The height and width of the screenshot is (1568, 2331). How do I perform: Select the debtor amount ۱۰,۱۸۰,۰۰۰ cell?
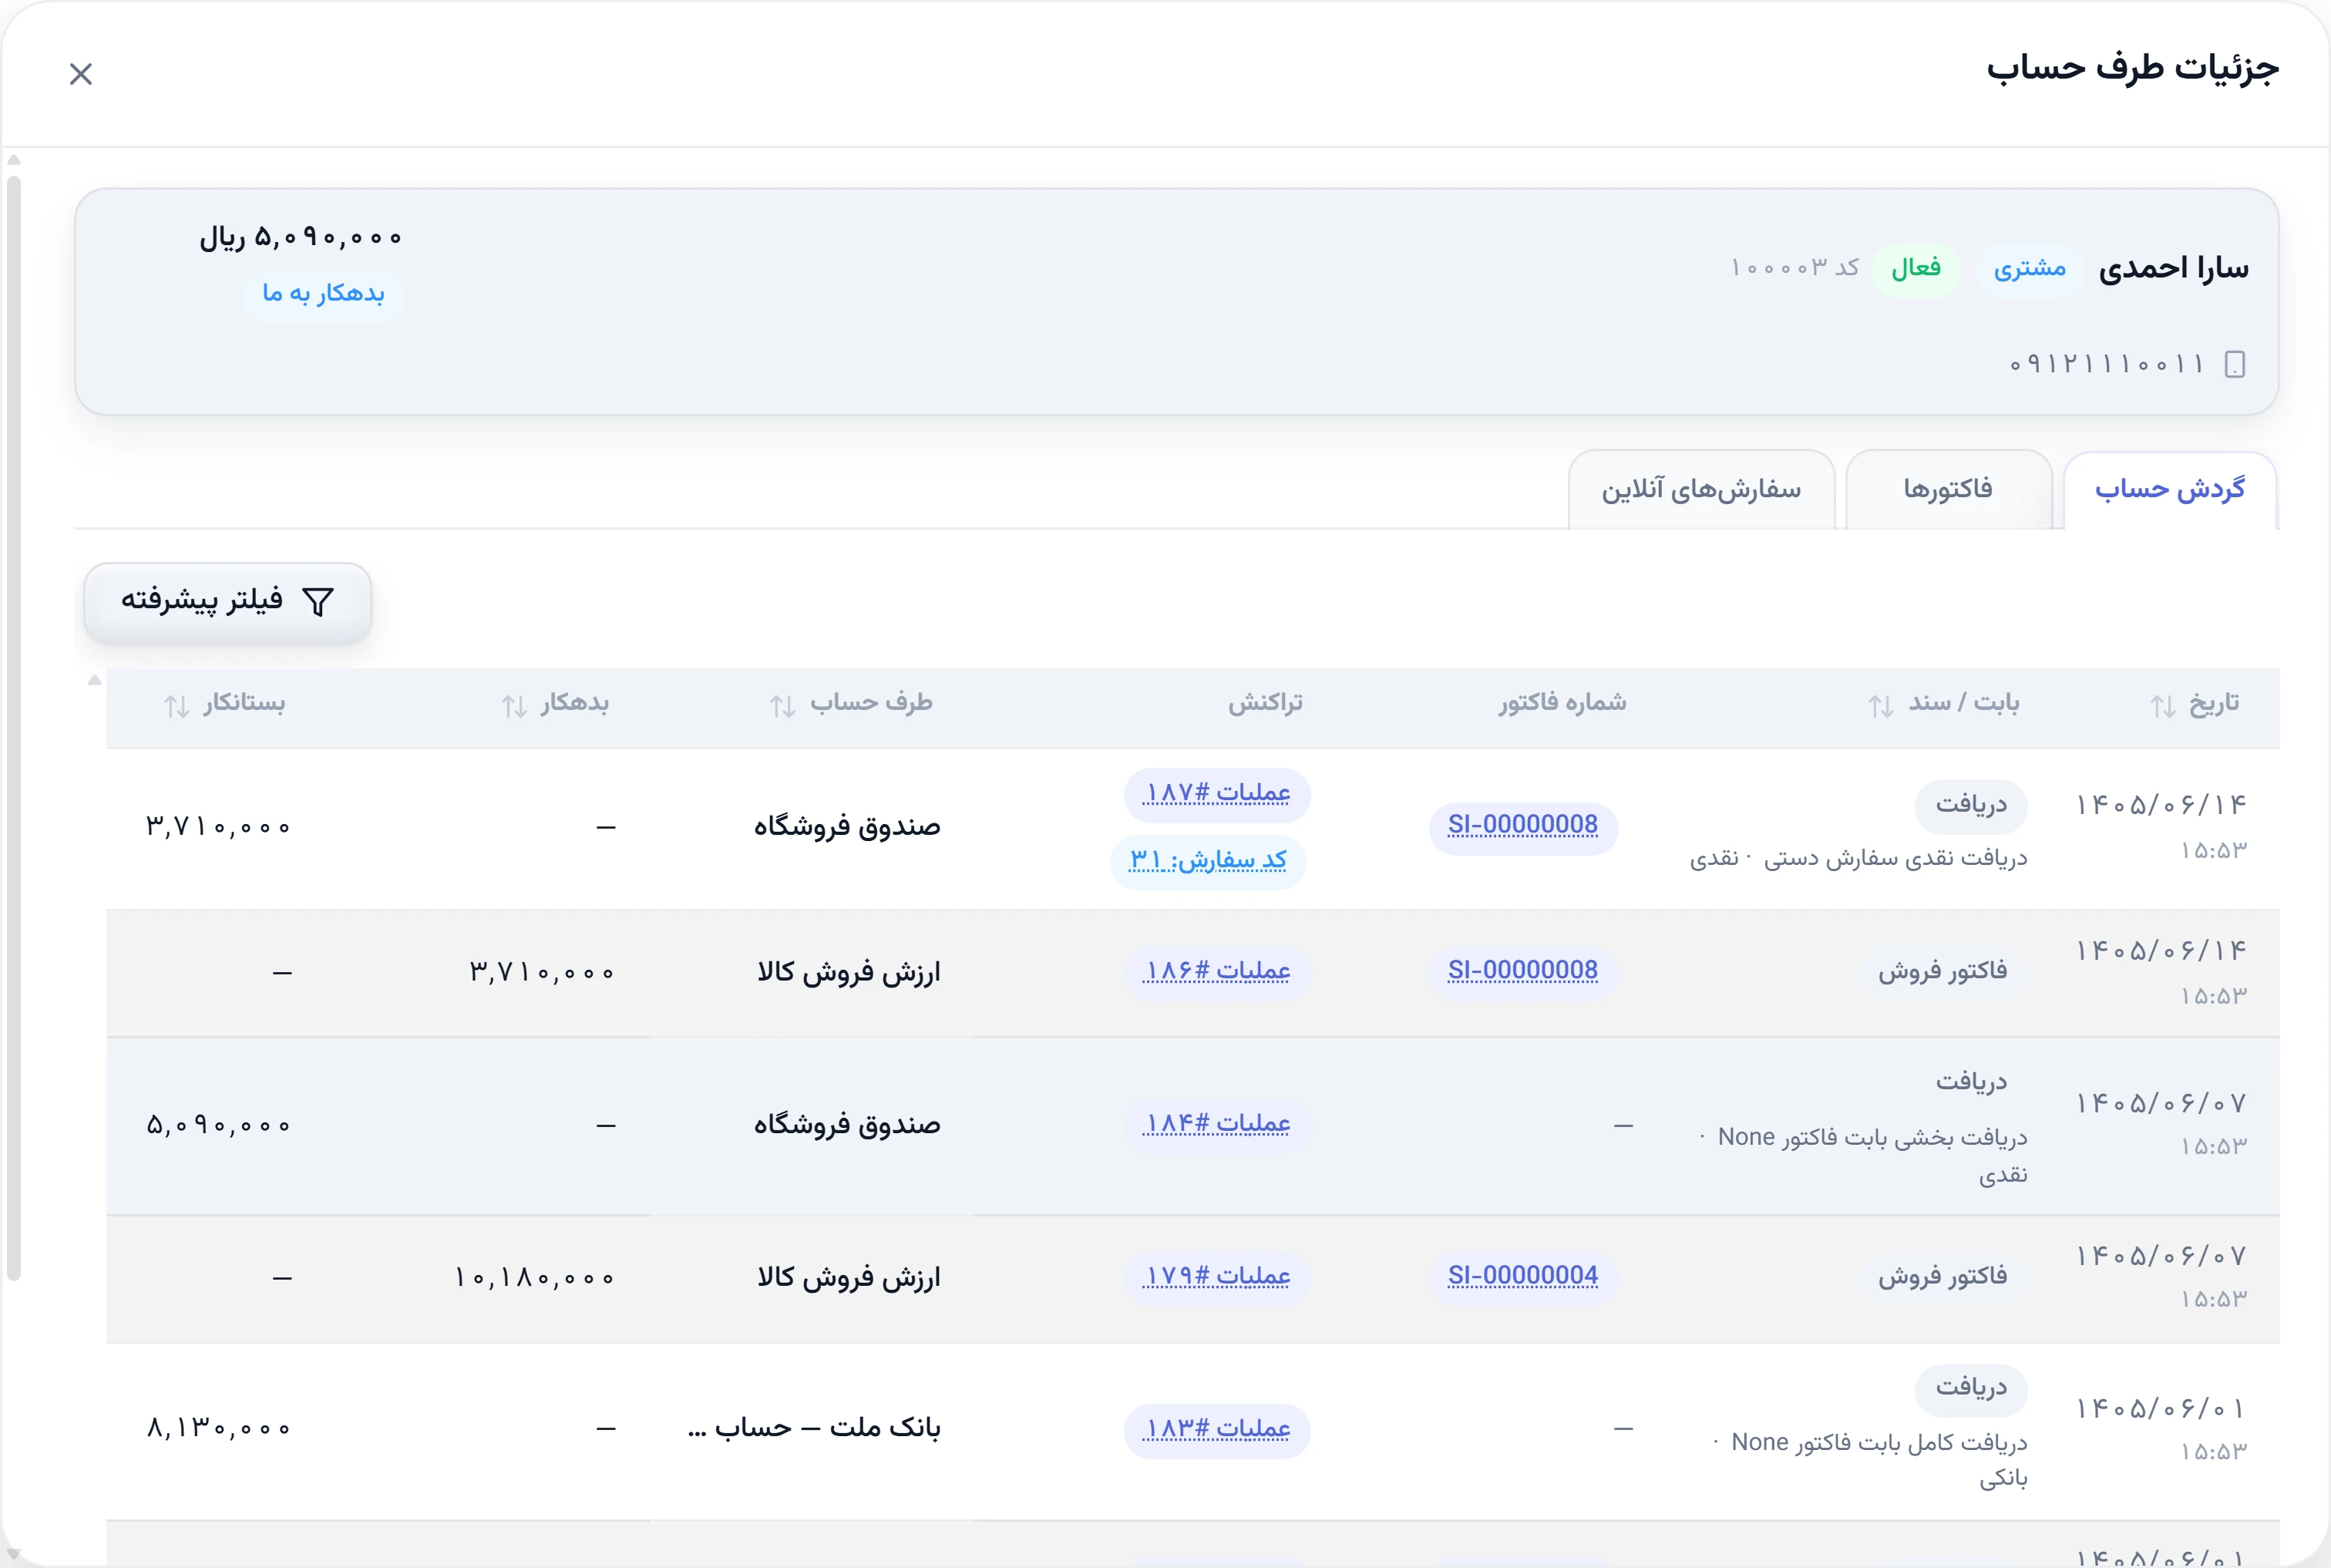(x=534, y=1279)
